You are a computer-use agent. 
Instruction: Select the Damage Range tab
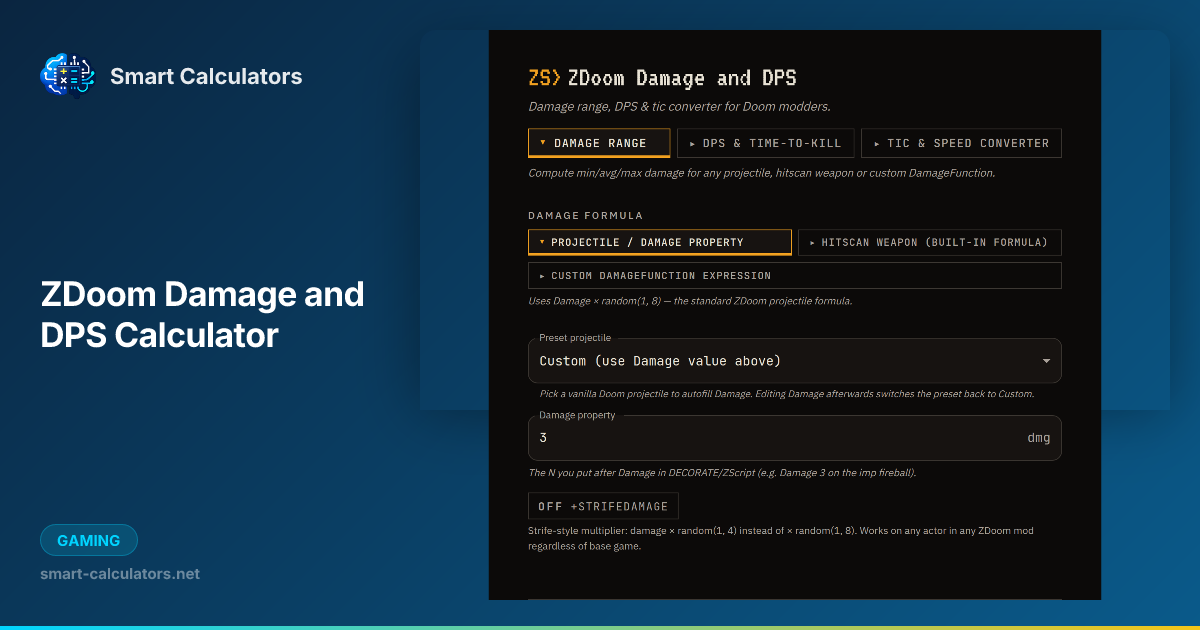point(599,143)
